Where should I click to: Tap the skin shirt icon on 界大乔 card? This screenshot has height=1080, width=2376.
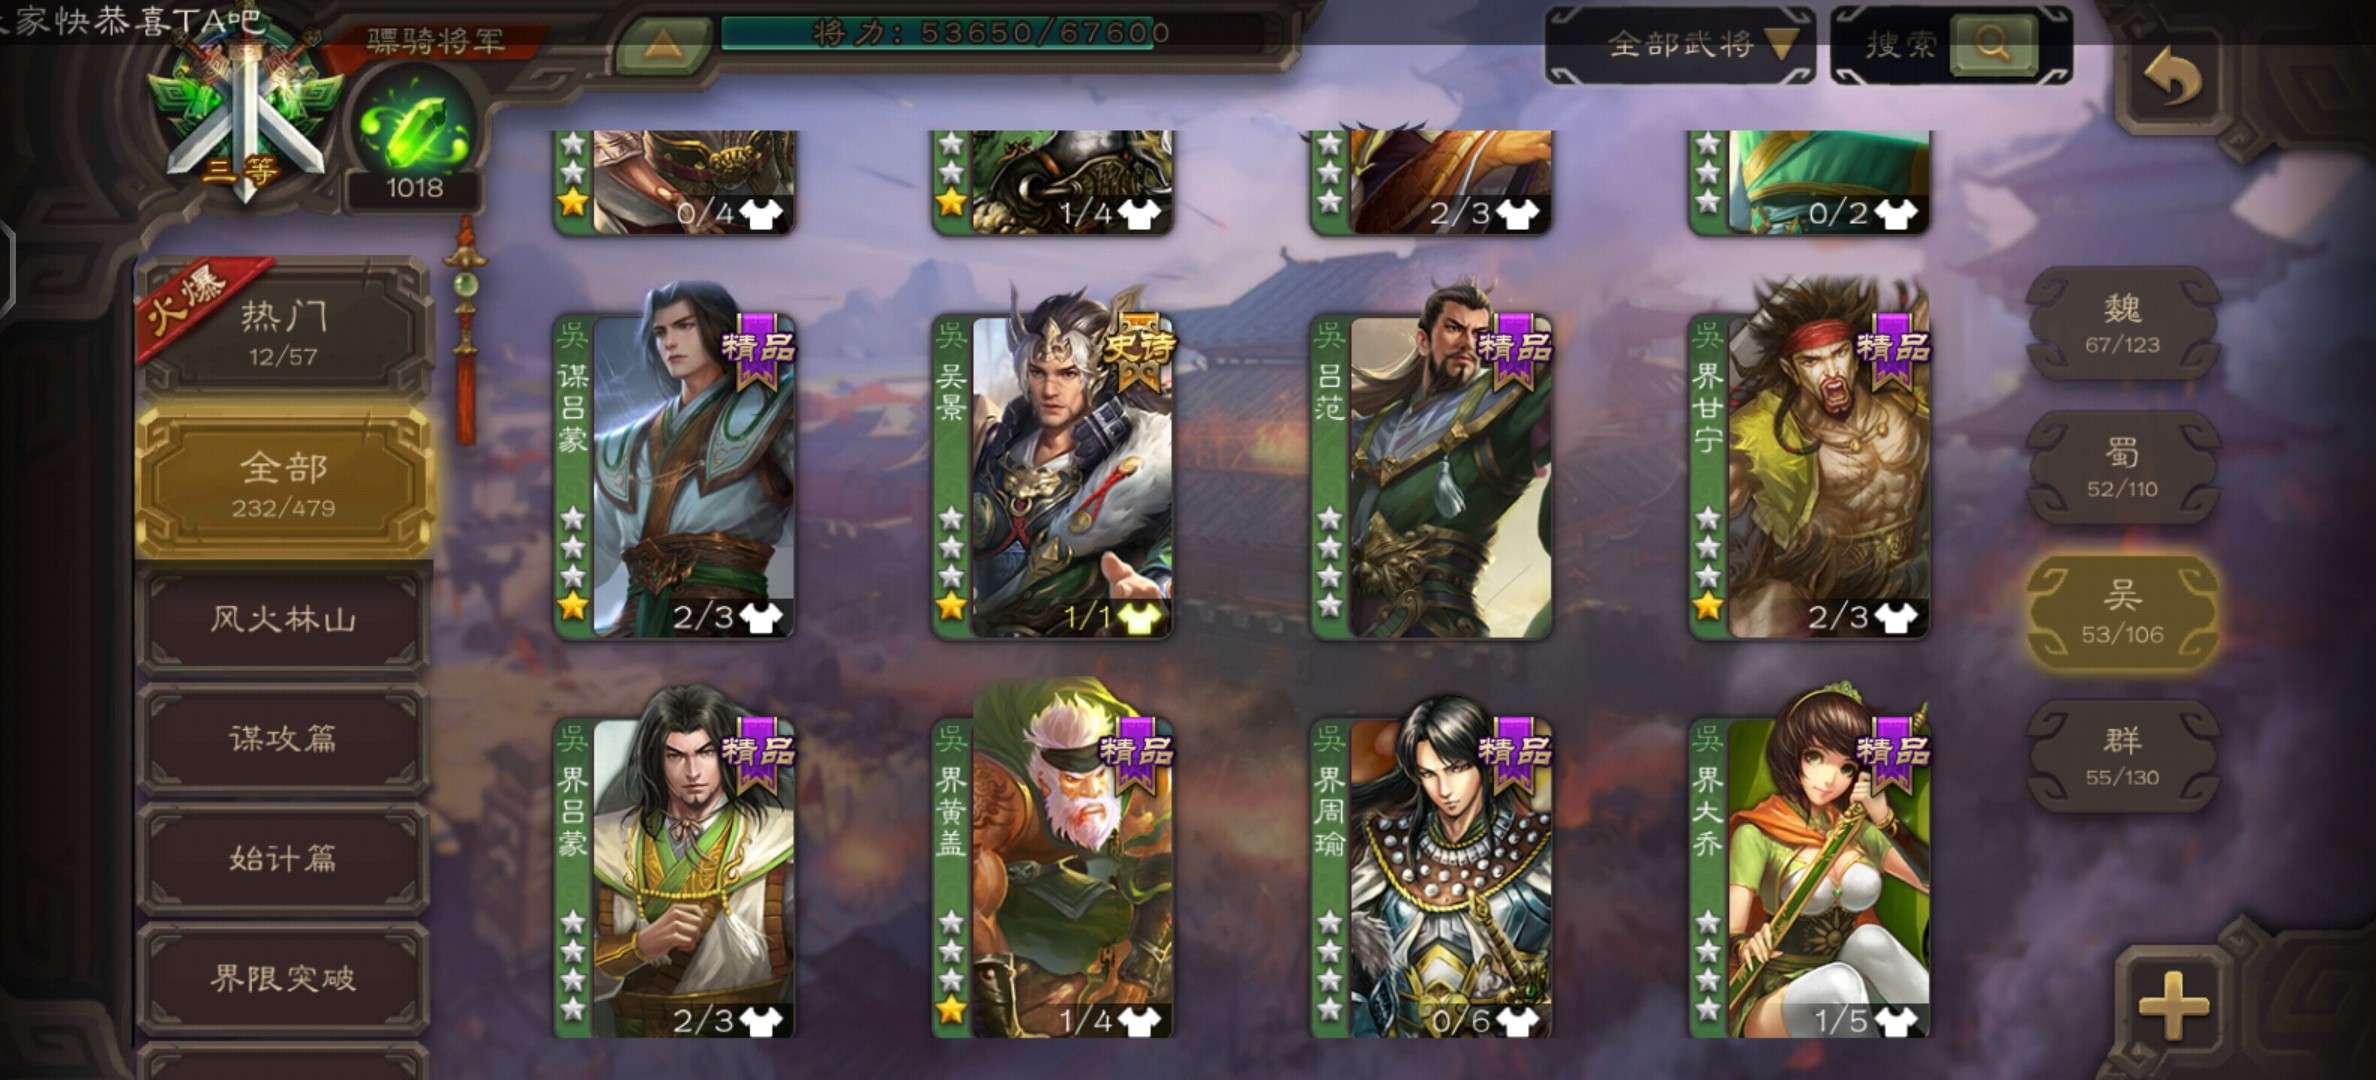(x=1896, y=1021)
